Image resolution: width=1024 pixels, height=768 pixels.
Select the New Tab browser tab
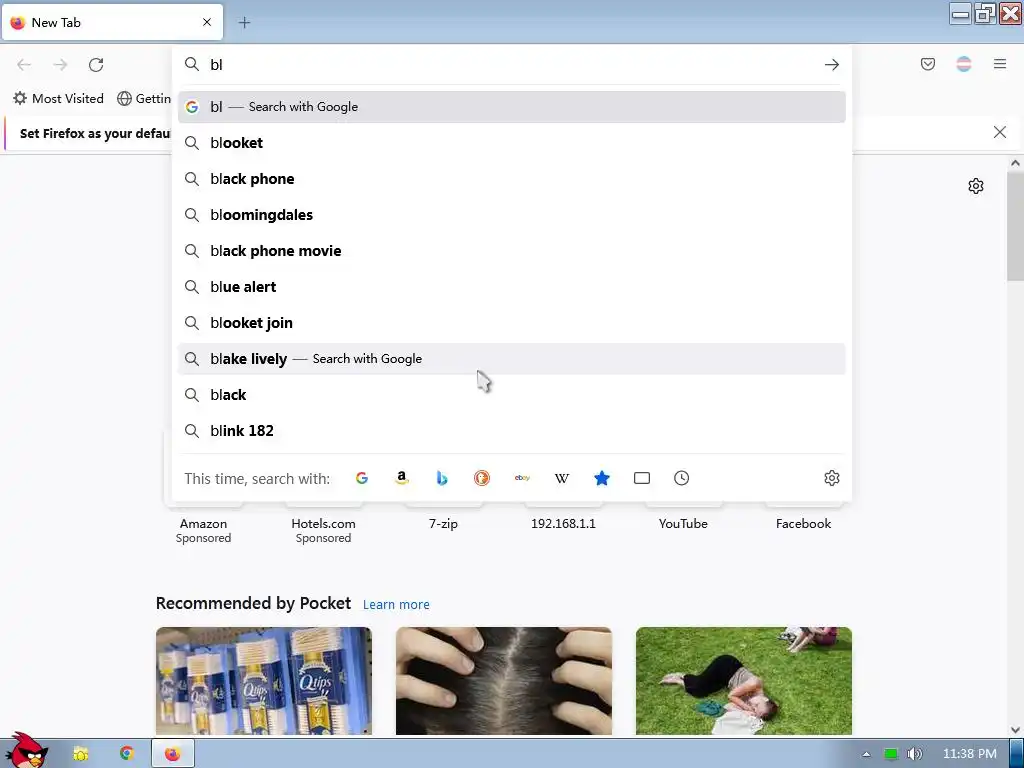click(x=112, y=22)
